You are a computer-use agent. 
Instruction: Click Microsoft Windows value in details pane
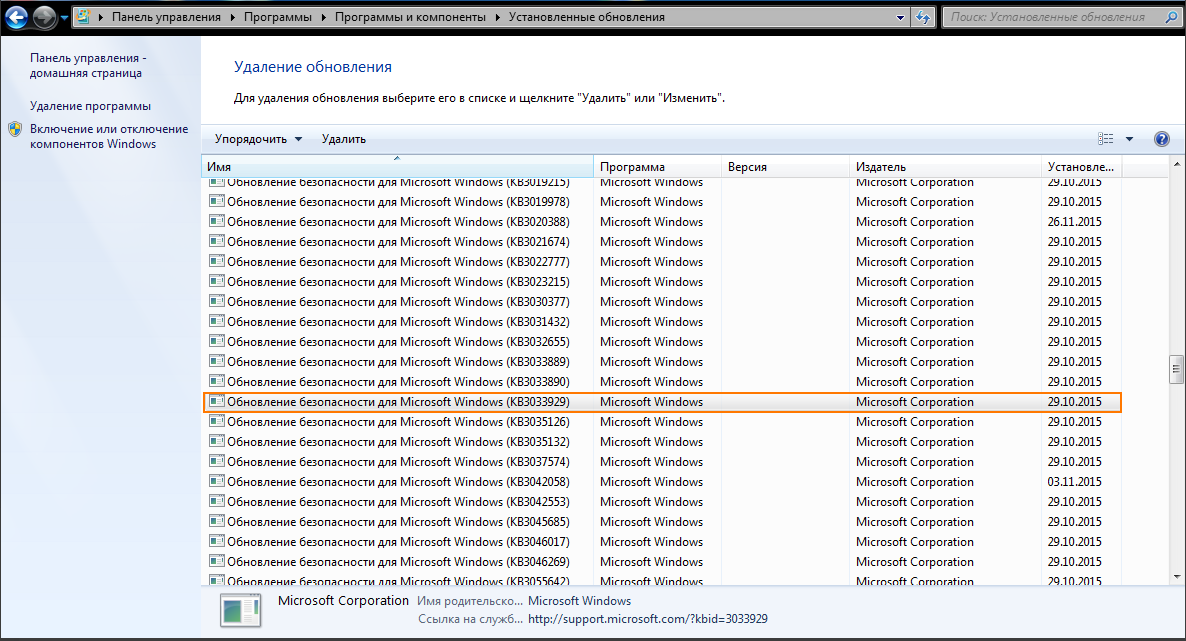579,601
